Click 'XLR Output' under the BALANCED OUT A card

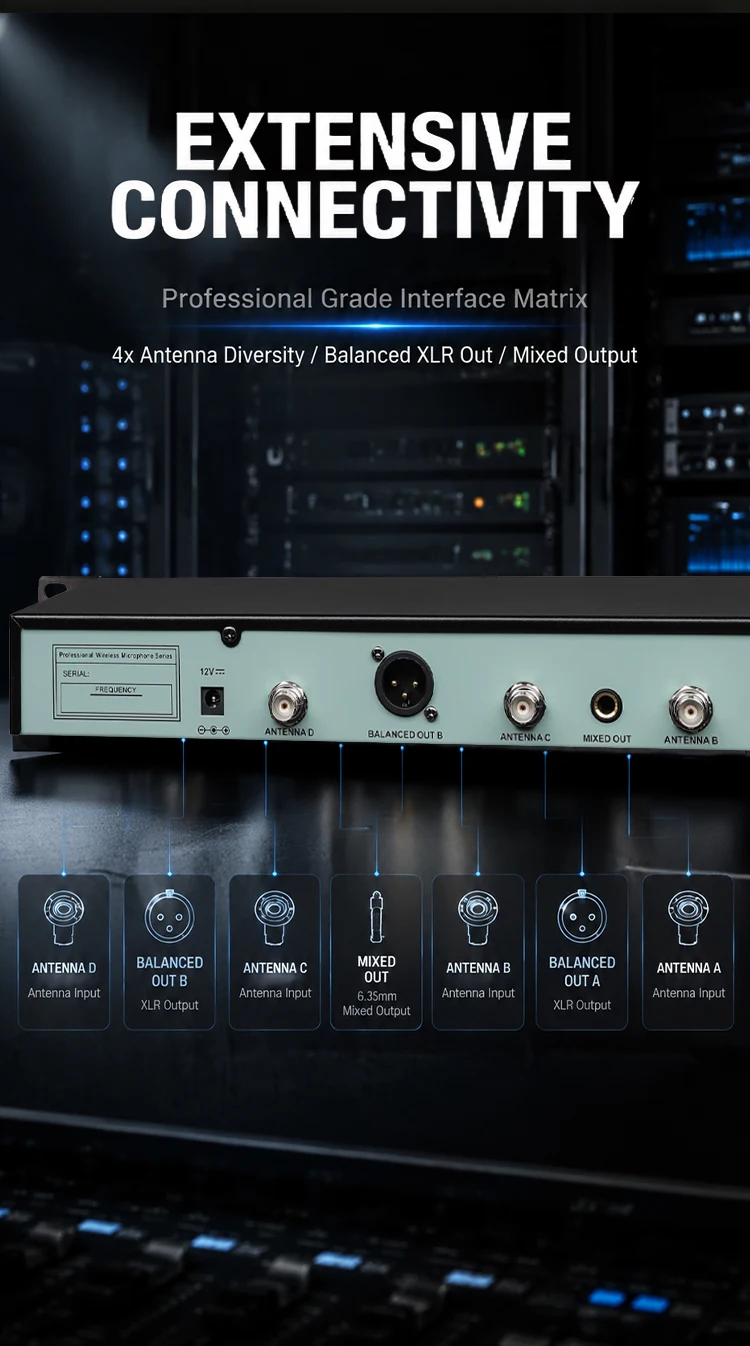(582, 1005)
